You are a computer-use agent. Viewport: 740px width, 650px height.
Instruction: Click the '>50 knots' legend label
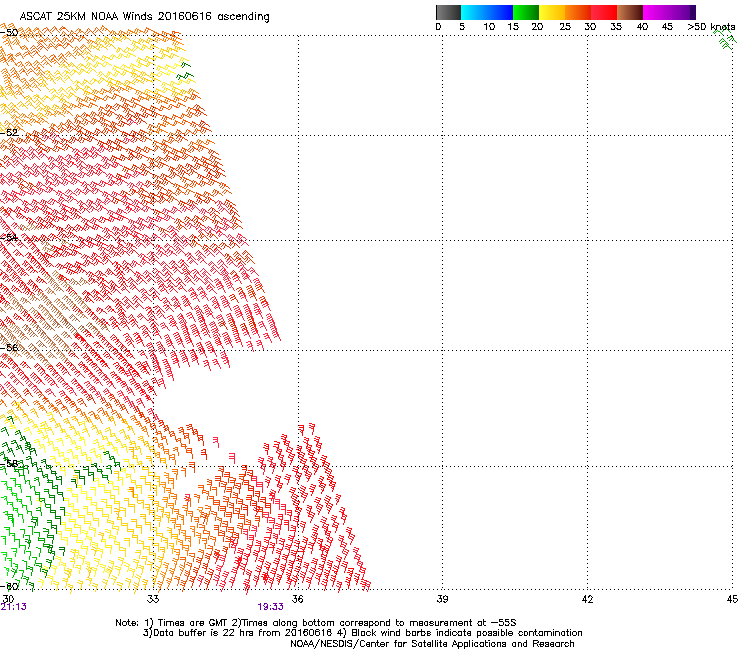711,27
